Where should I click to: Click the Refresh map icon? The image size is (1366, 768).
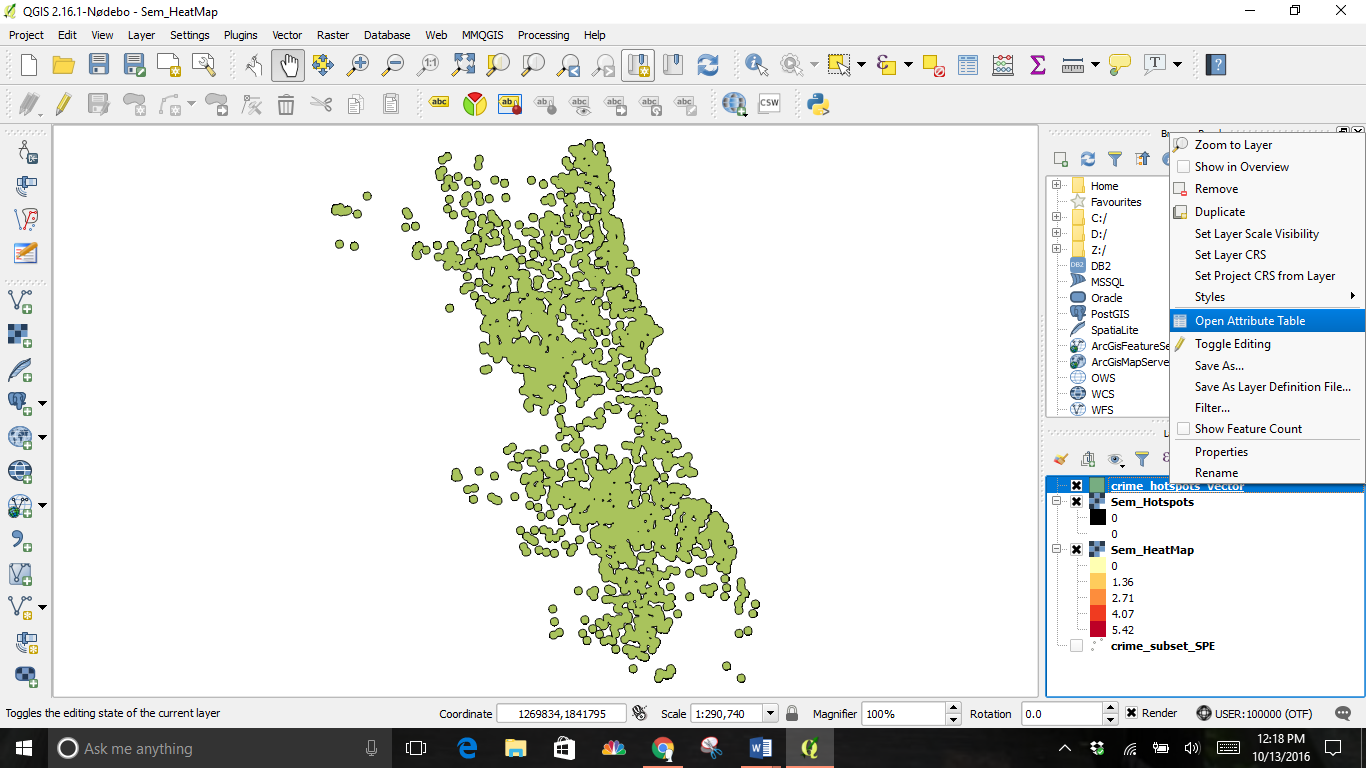coord(708,65)
